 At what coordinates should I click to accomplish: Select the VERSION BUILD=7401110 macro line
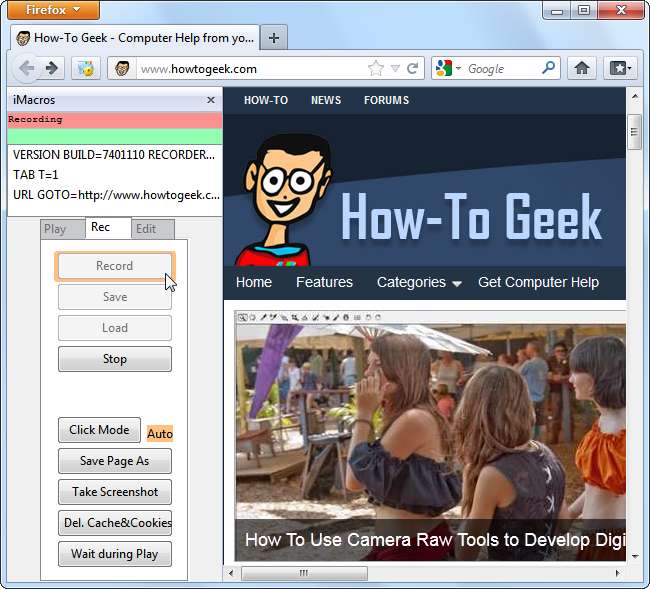114,155
